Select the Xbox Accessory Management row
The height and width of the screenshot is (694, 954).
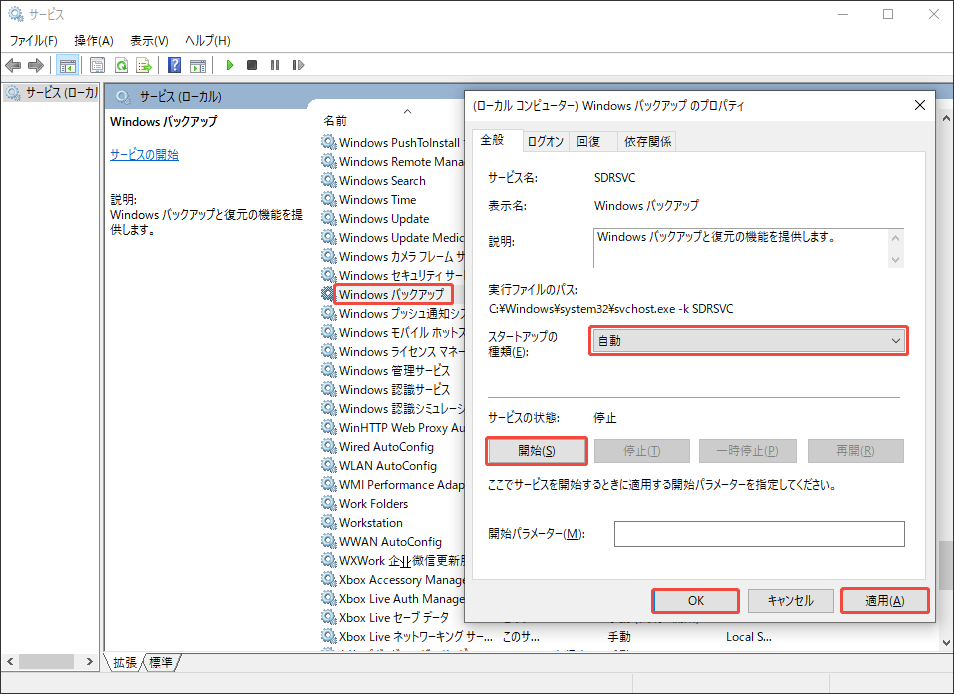pos(393,579)
